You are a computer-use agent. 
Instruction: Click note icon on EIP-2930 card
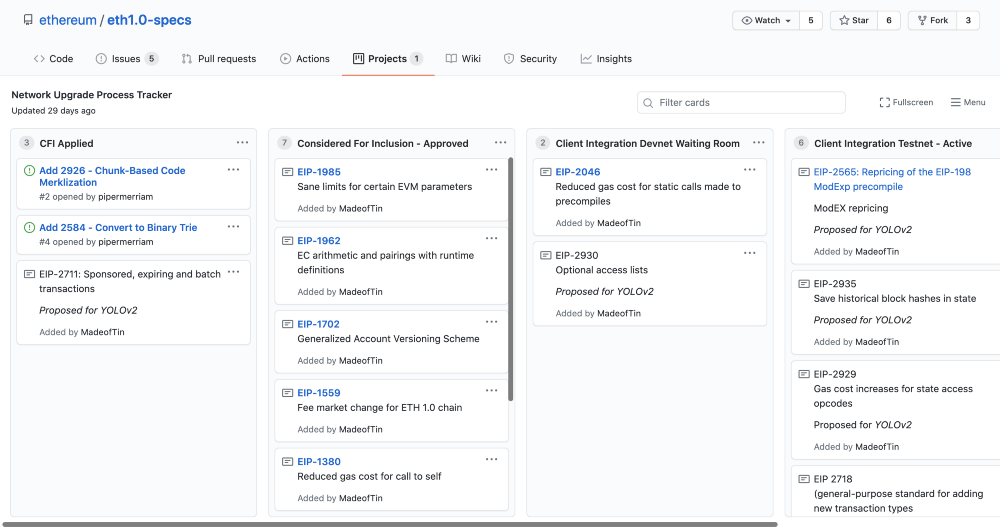[x=546, y=256]
